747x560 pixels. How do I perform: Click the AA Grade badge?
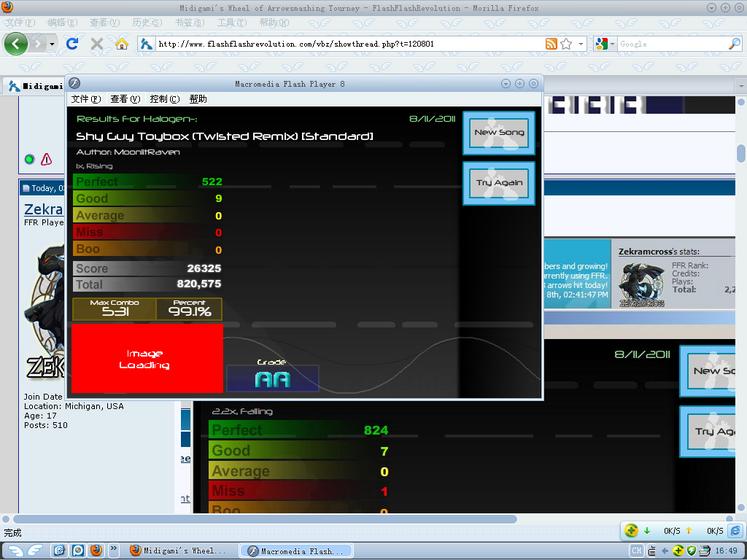[273, 378]
